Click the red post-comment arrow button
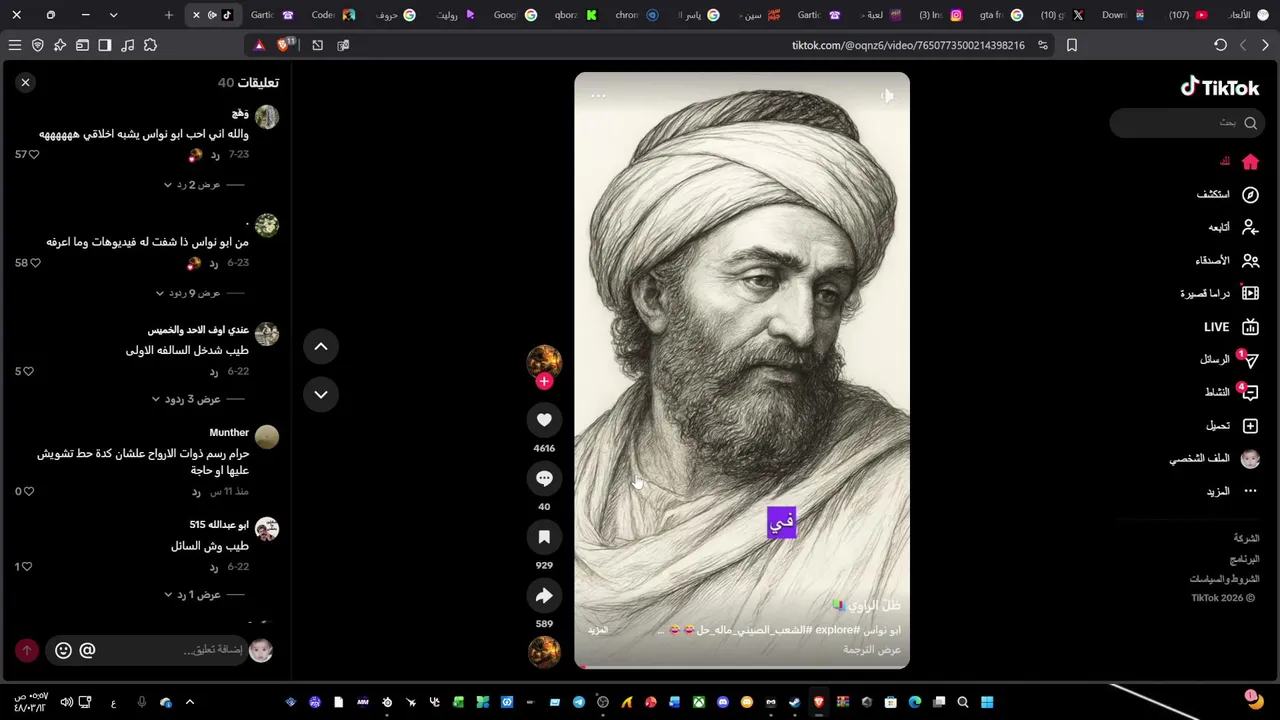 pyautogui.click(x=27, y=651)
